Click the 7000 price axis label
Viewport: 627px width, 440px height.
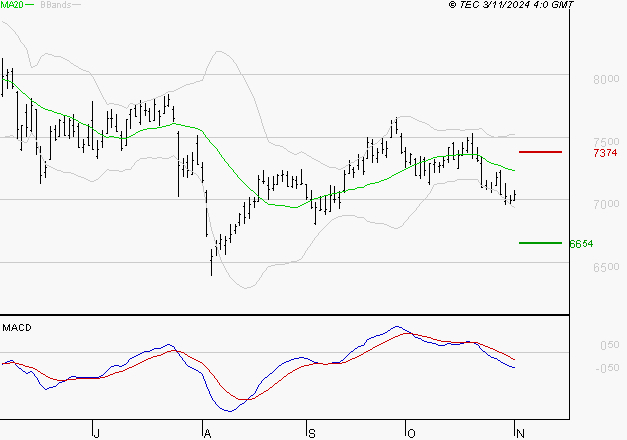(x=606, y=204)
